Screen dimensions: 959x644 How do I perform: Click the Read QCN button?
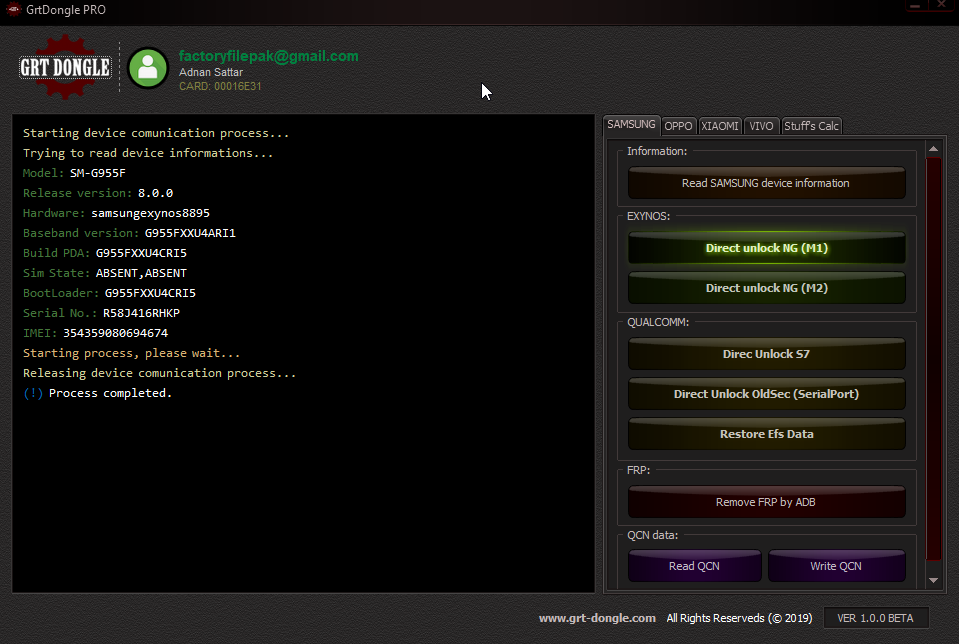point(694,566)
